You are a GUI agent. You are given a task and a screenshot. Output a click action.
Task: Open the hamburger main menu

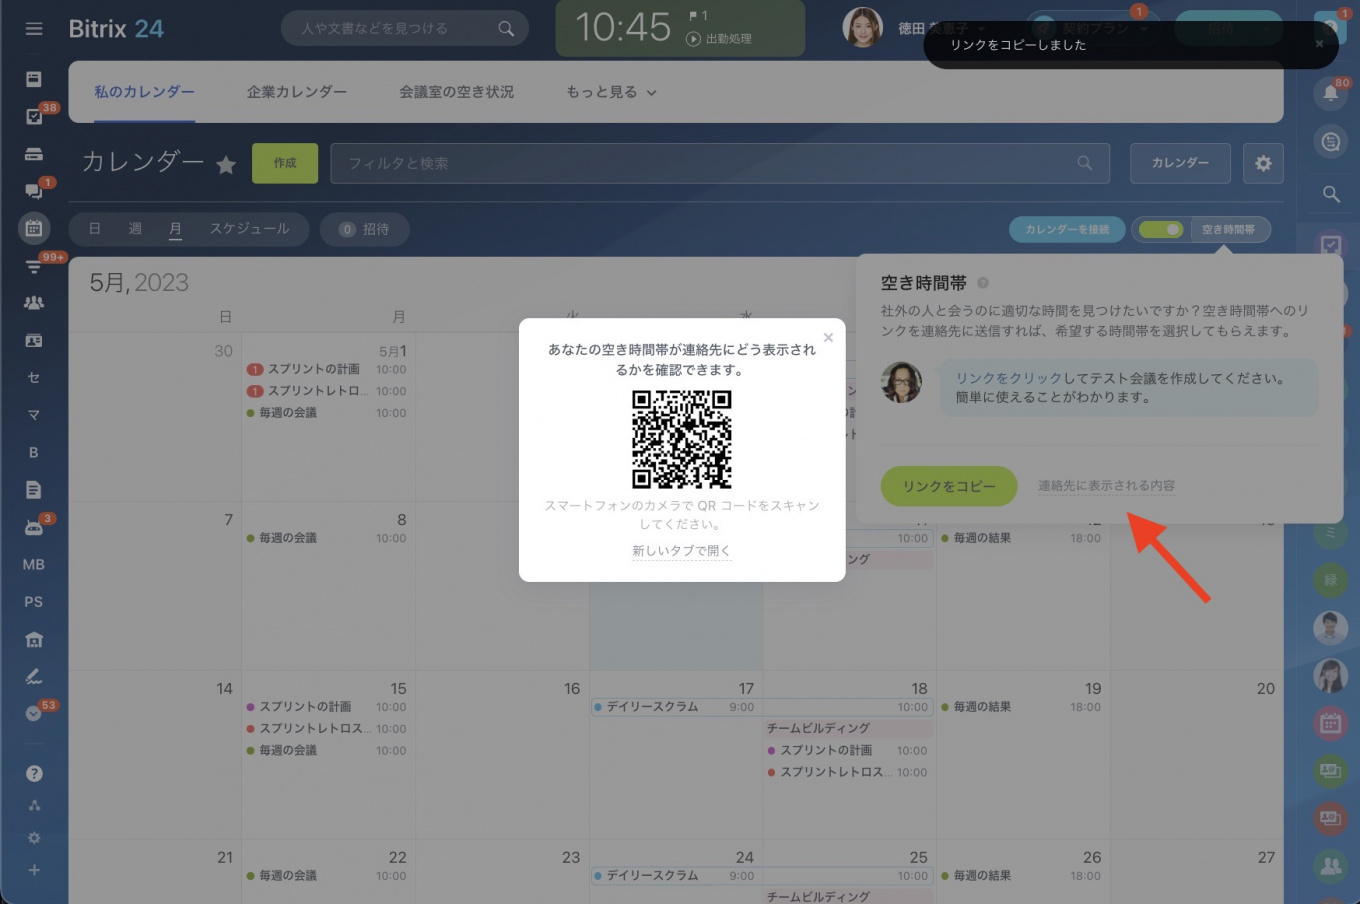[34, 29]
